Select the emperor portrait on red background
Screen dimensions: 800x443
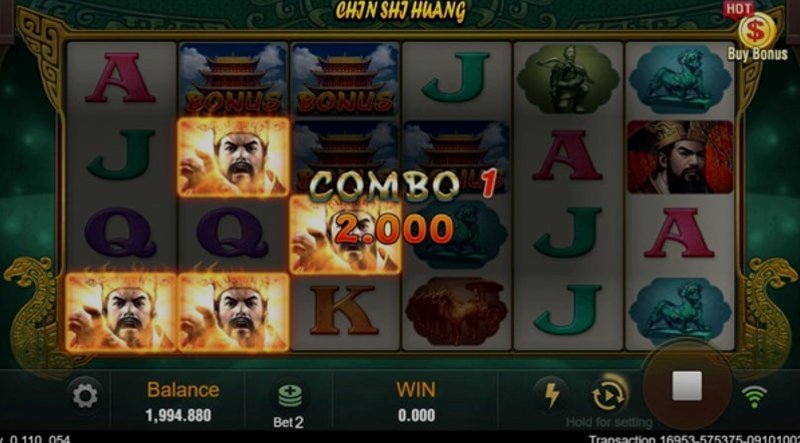pos(680,157)
